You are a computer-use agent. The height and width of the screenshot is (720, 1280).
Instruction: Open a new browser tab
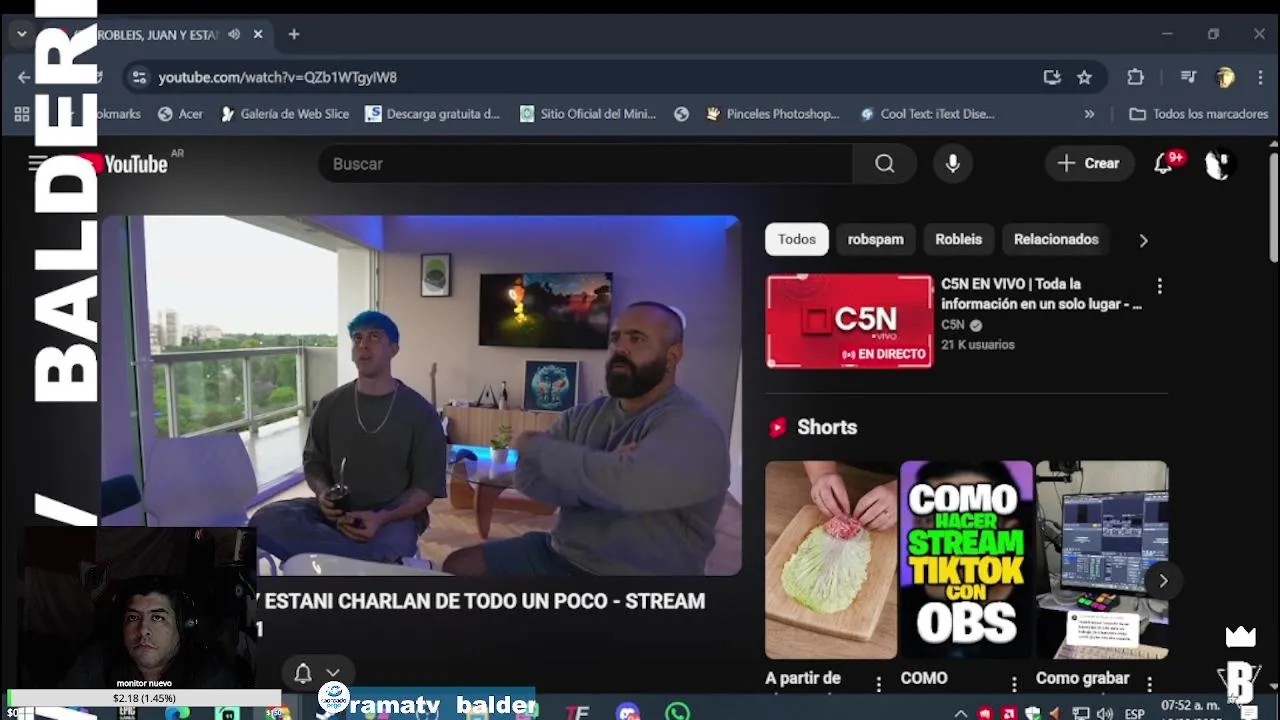[x=294, y=34]
